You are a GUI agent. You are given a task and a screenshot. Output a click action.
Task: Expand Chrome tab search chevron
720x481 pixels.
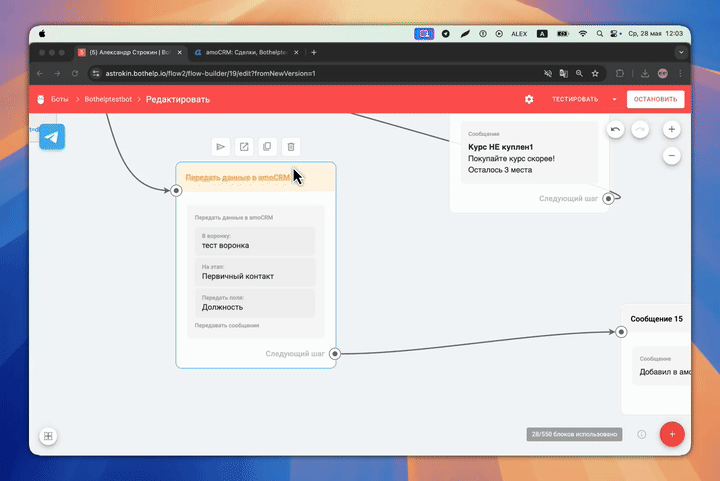[681, 52]
